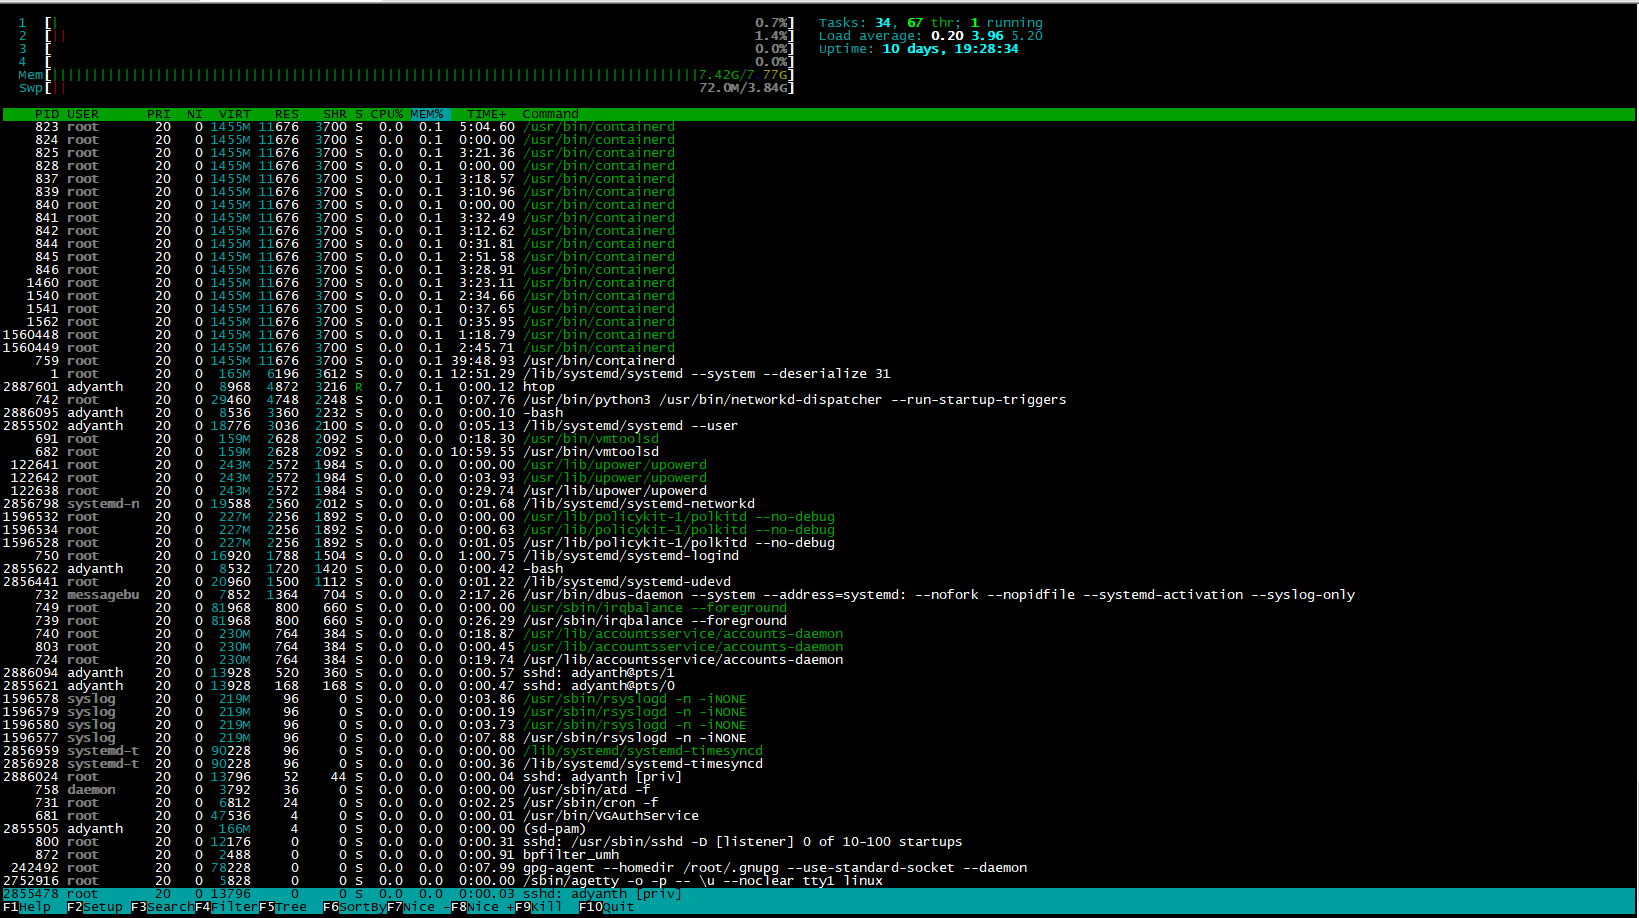The width and height of the screenshot is (1639, 918).
Task: Sort processes by the CPU% column
Action: 386,113
